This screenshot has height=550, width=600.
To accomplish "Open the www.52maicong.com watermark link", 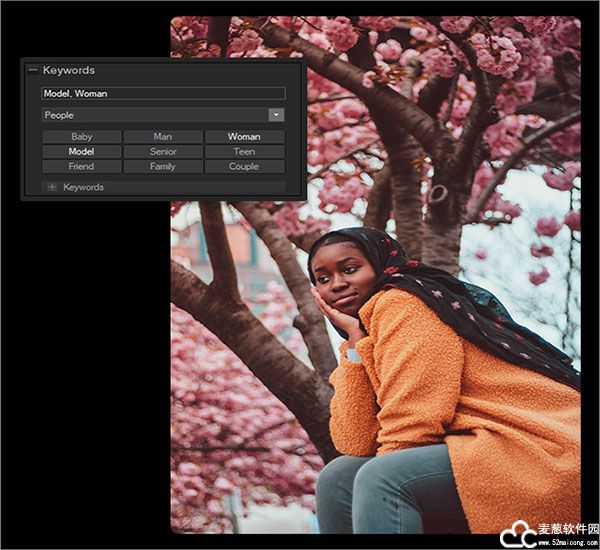I will [x=567, y=541].
